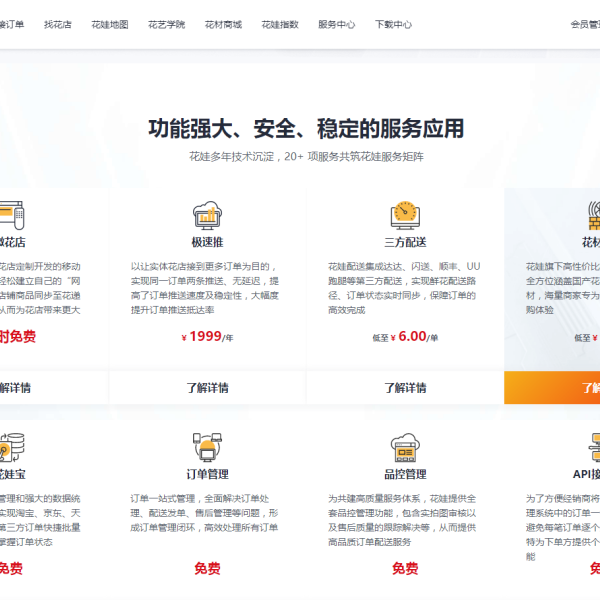Click the 极速推 card title
Screen dimensions: 600x600
(207, 242)
